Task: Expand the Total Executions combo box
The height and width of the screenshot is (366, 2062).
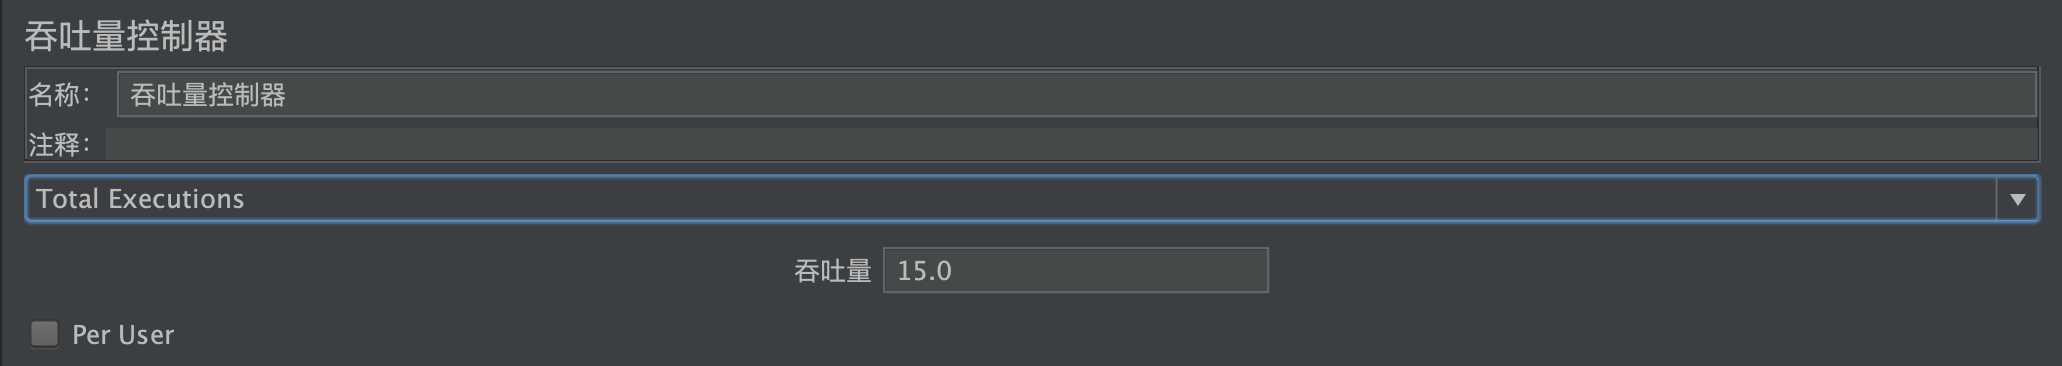Action: [1032, 199]
